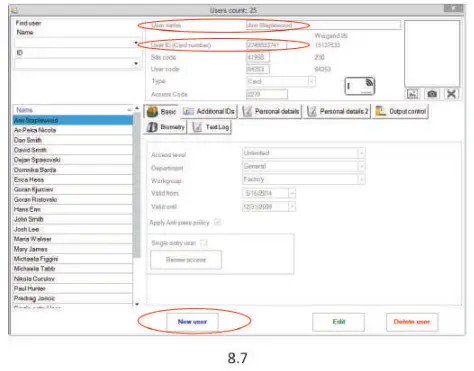Select Dan Smith in the user list
The image size is (474, 371).
[73, 140]
